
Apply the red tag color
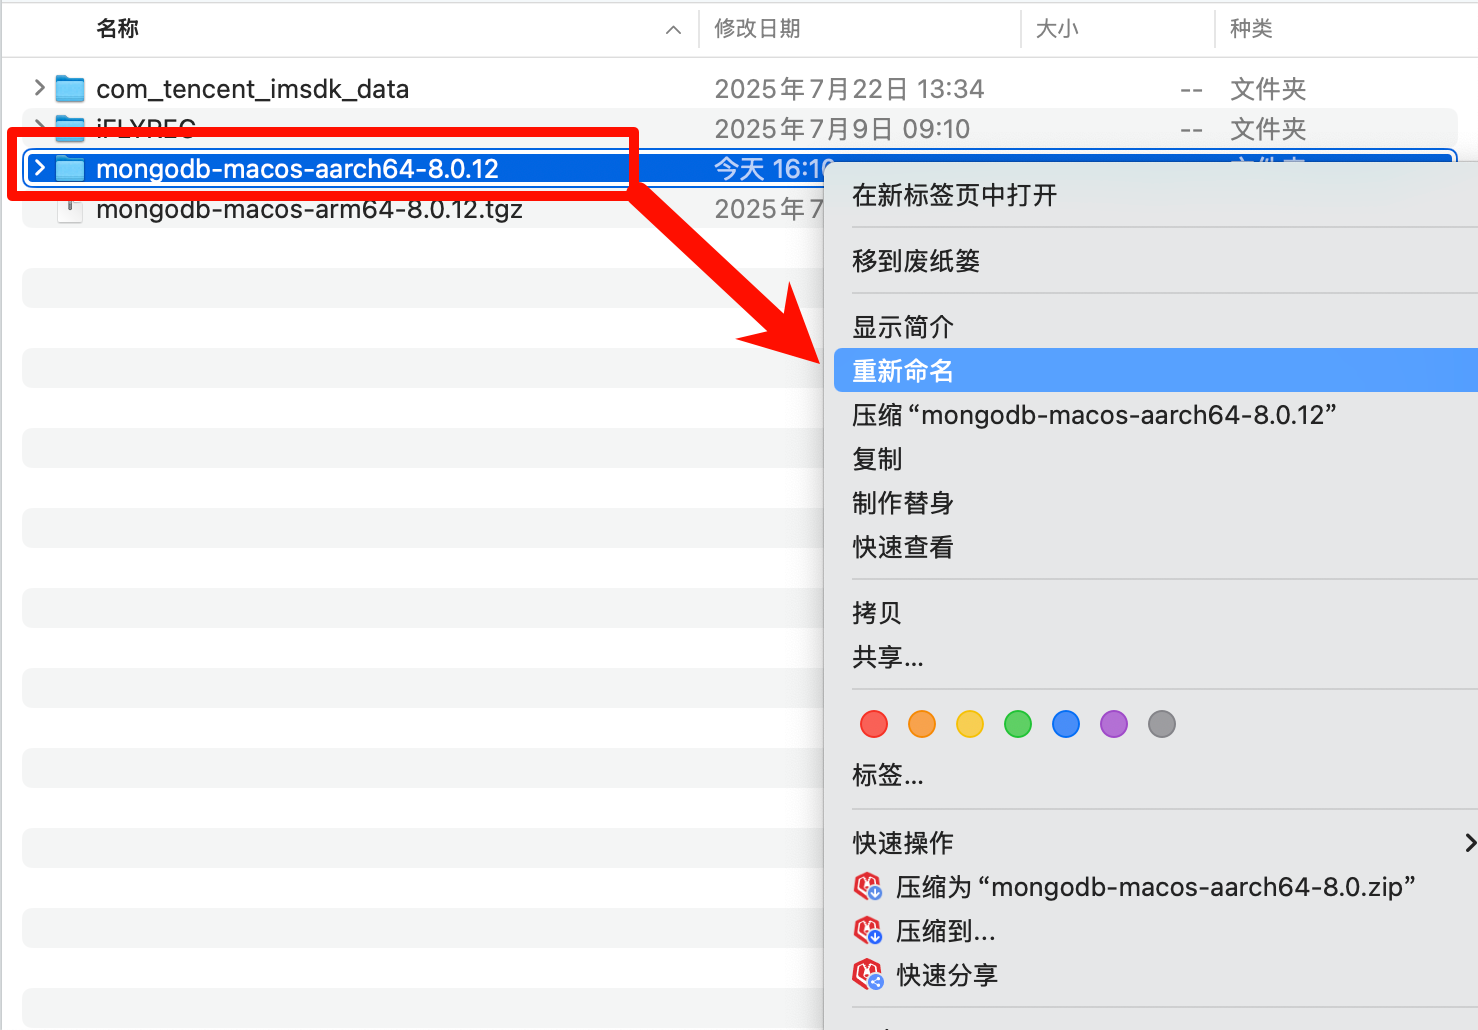click(874, 724)
